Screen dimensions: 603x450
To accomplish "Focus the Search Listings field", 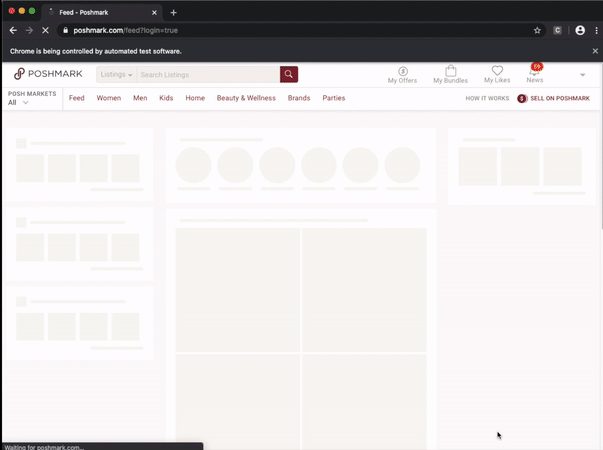I will pos(208,75).
